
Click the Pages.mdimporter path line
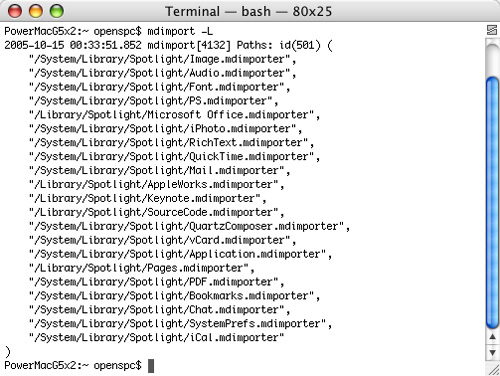pos(141,268)
